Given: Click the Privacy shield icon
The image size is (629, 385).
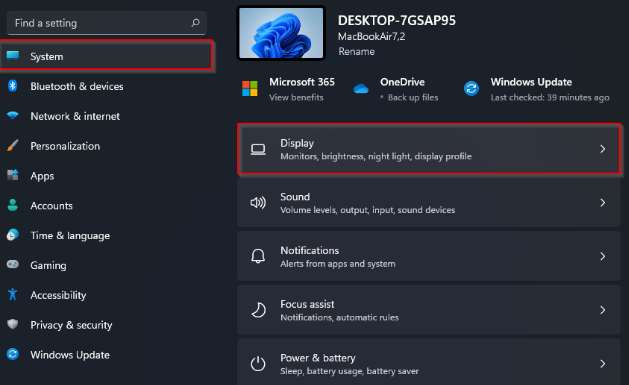Looking at the screenshot, I should [x=13, y=324].
